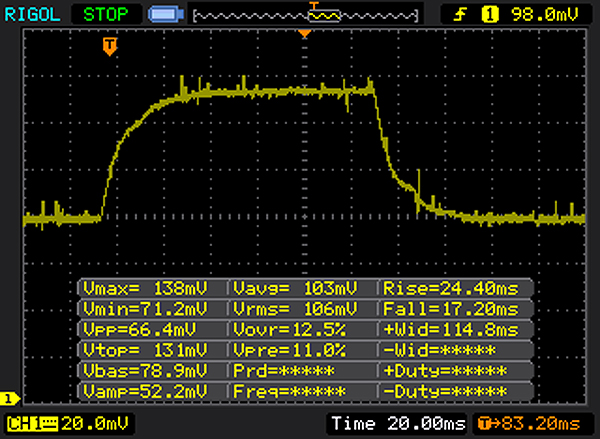Click the RIGOL logo
Image resolution: width=600 pixels, height=439 pixels.
32,14
